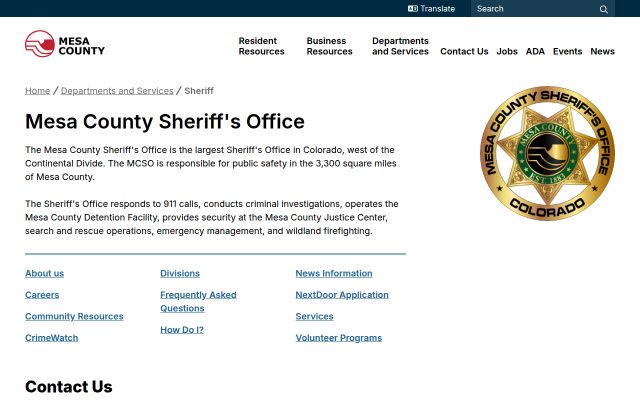Click the 'Mesa County Sheriff's Office' heading
640x400 pixels.
click(x=165, y=122)
